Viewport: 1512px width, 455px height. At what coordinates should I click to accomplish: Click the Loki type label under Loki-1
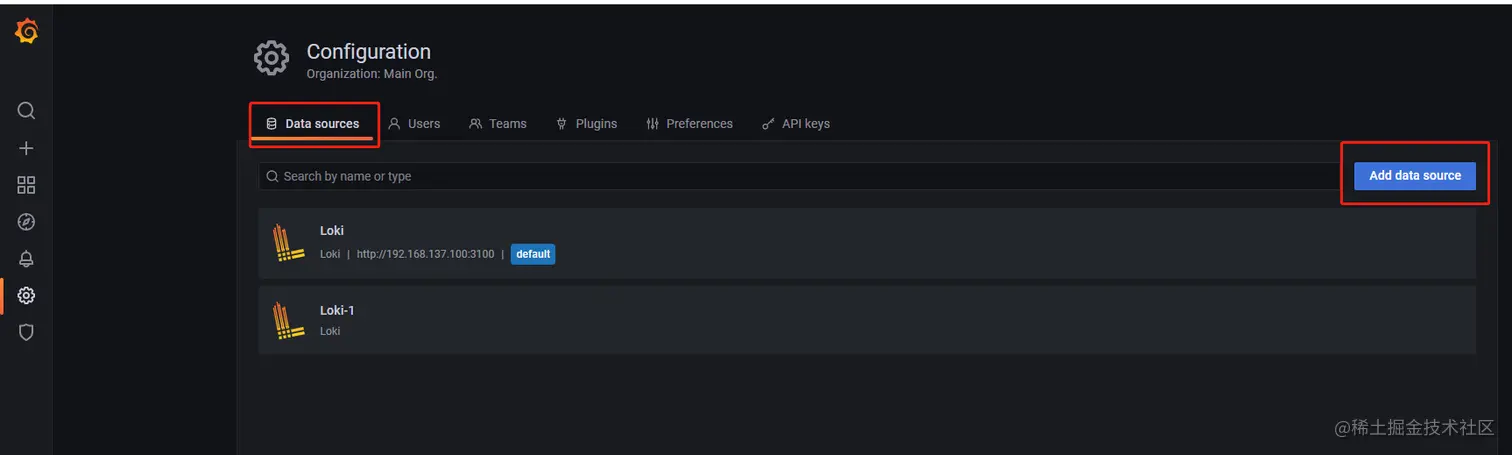(x=330, y=331)
